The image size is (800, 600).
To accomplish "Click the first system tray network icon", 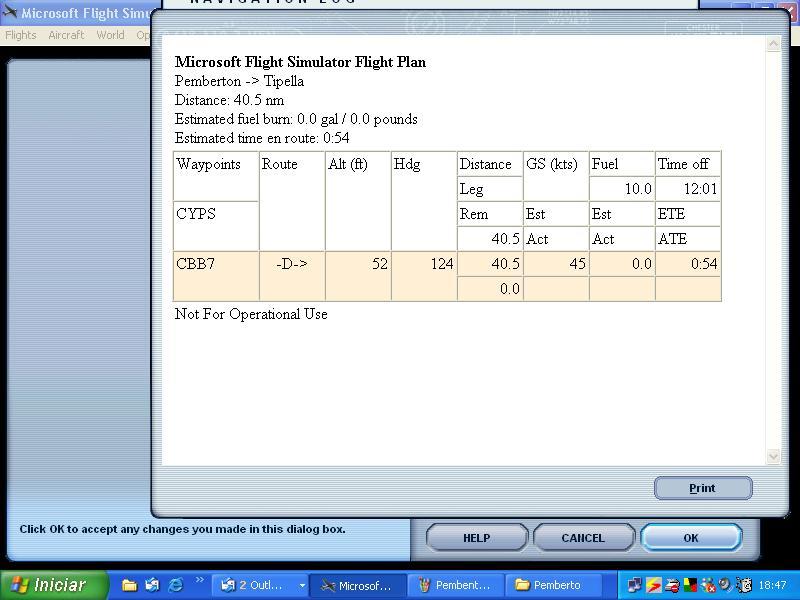I will [x=635, y=585].
